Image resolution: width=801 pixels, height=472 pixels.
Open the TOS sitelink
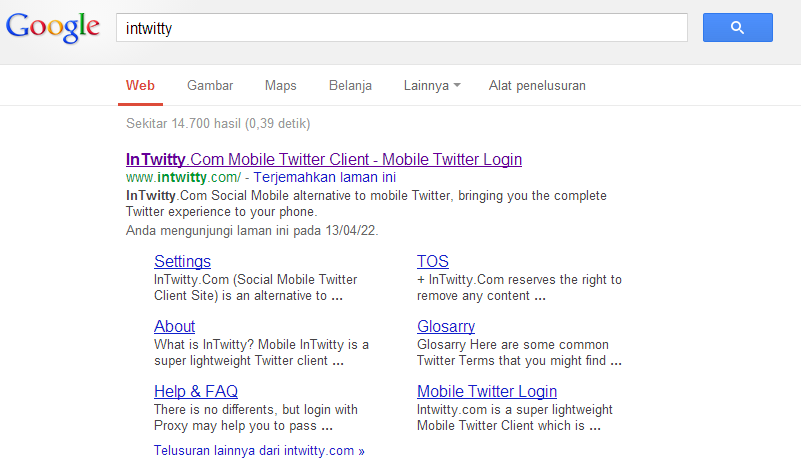coord(433,262)
